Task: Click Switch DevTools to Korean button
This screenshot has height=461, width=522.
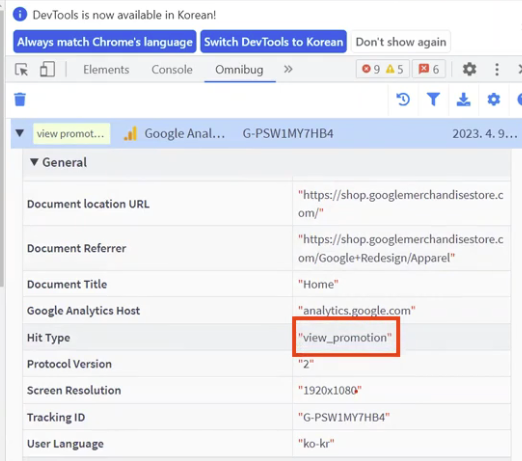Action: pos(273,42)
